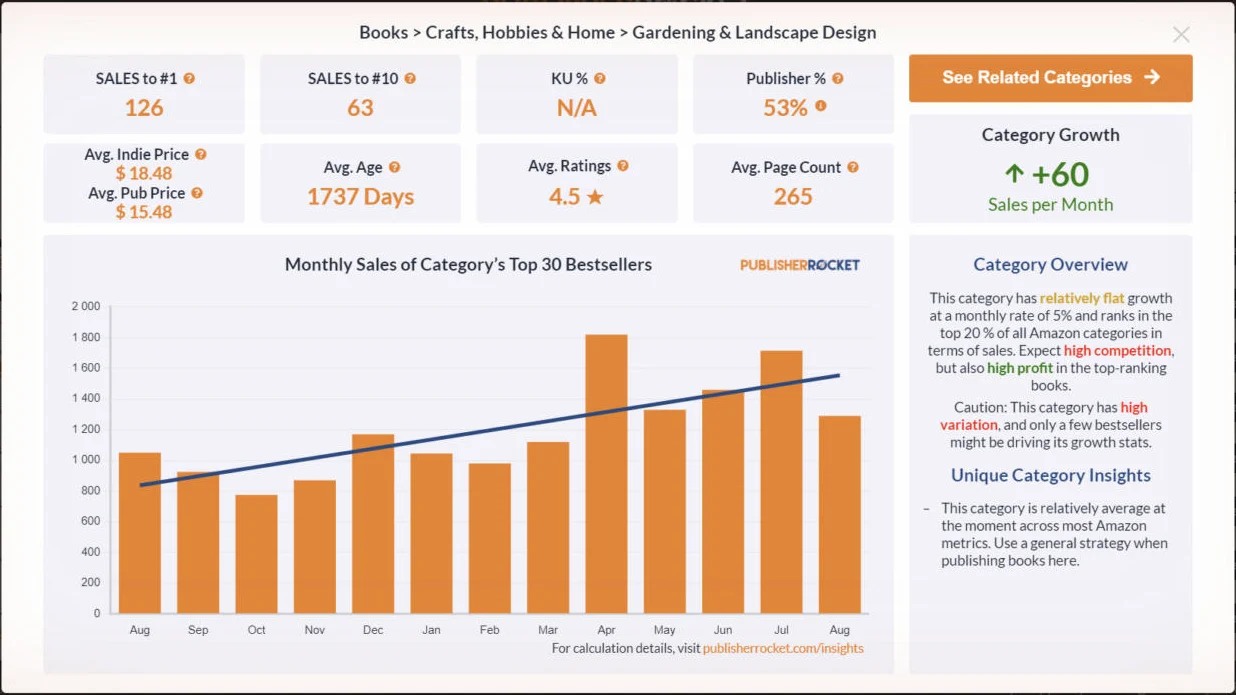Click the See Related Categories button
This screenshot has width=1236, height=695.
point(1050,78)
